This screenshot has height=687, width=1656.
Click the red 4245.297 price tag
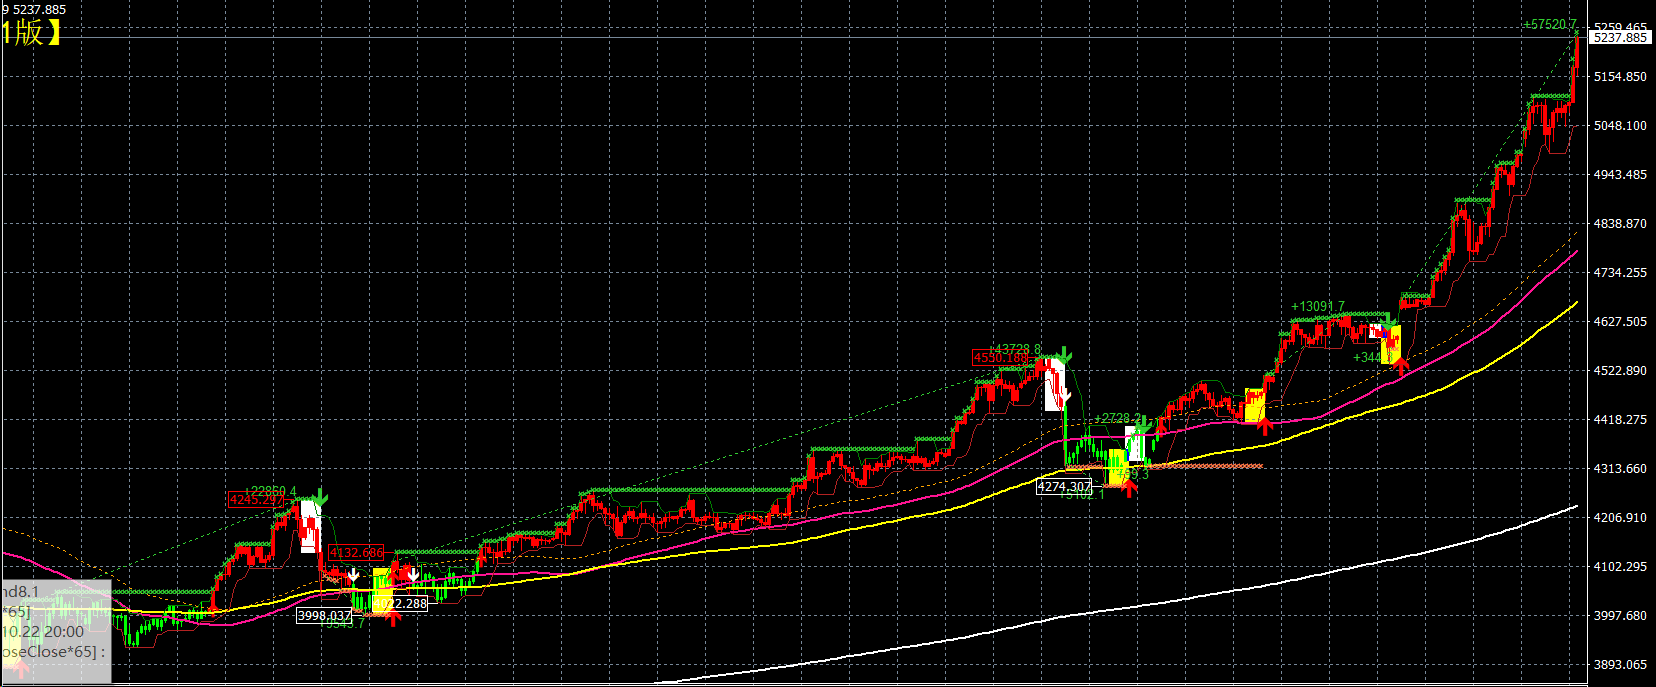[x=256, y=499]
